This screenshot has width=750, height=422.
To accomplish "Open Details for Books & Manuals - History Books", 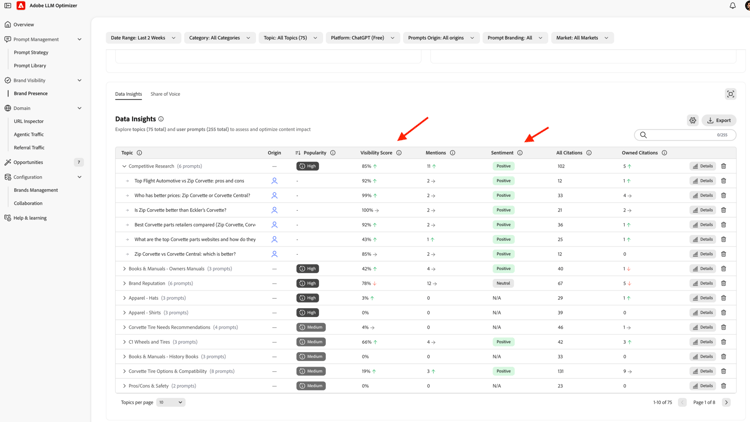I will [x=702, y=357].
